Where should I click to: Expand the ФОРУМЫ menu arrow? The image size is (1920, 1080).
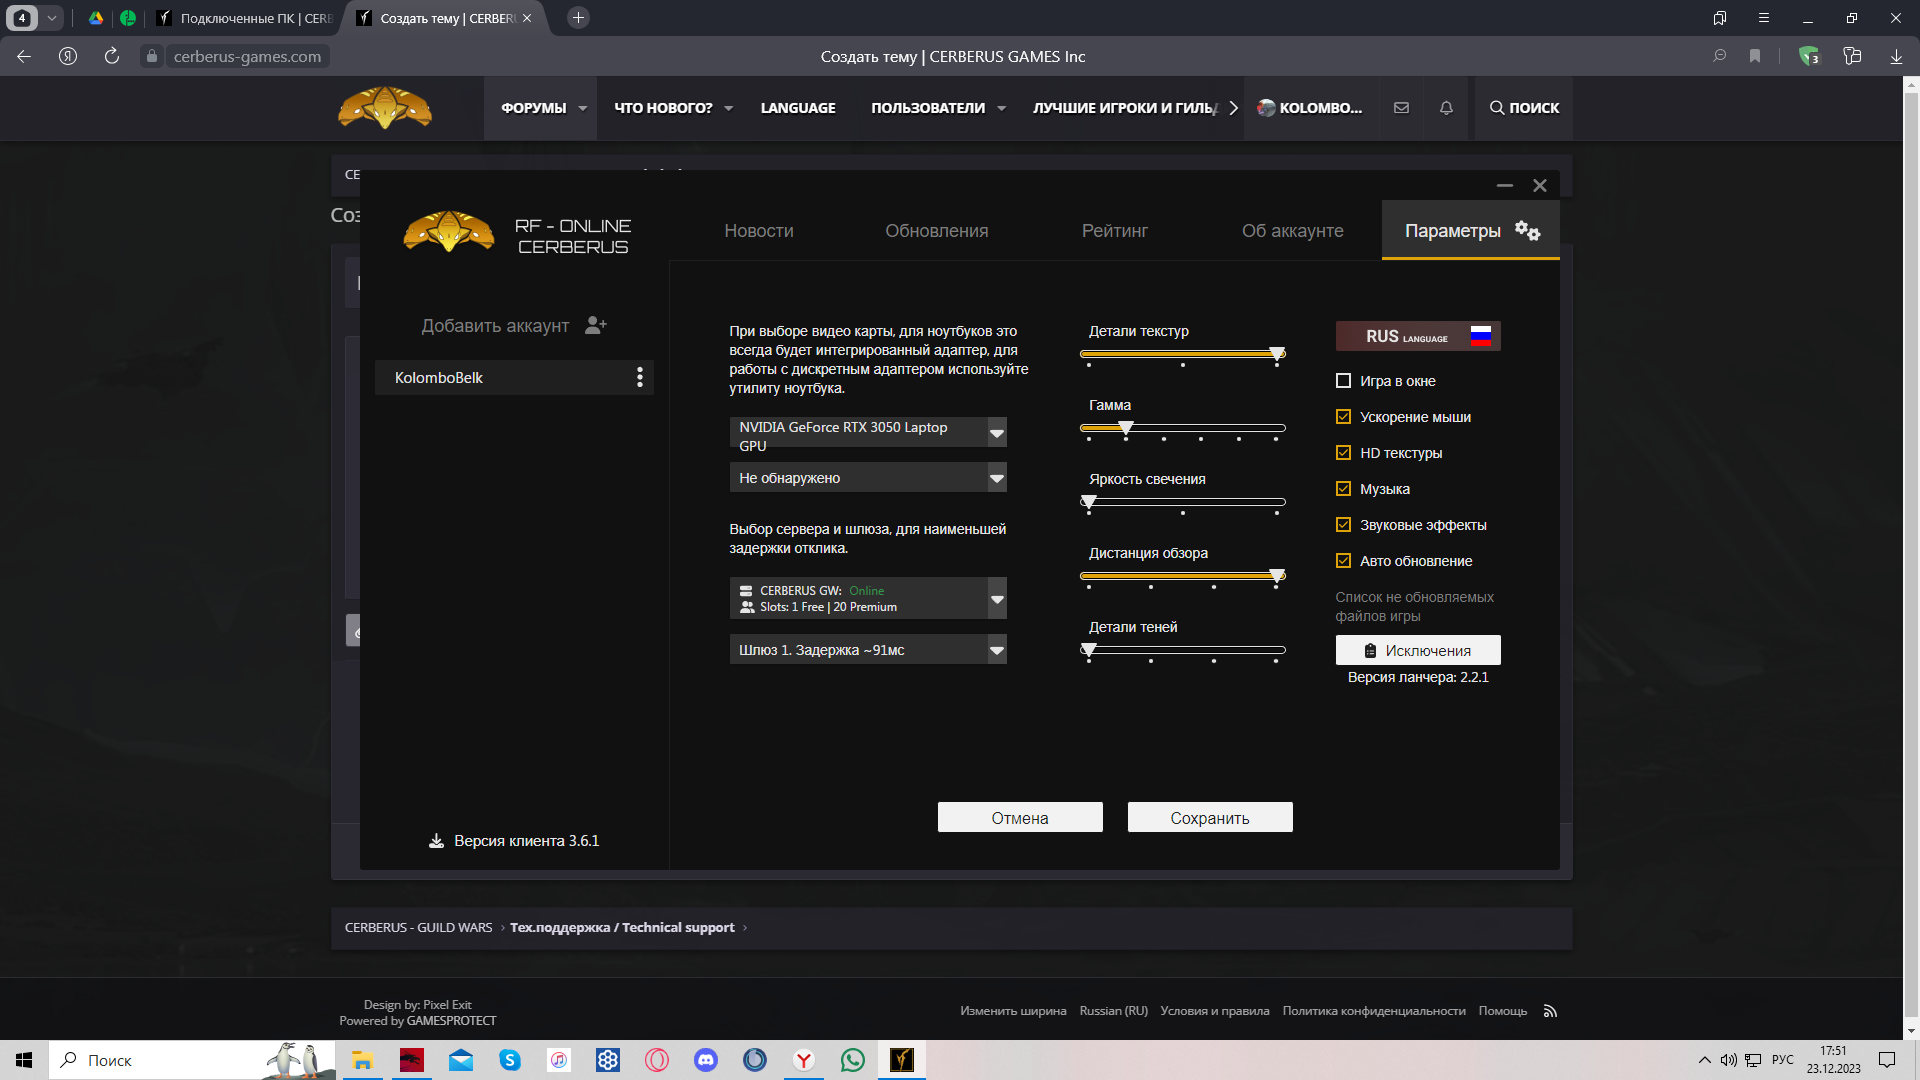[x=582, y=108]
